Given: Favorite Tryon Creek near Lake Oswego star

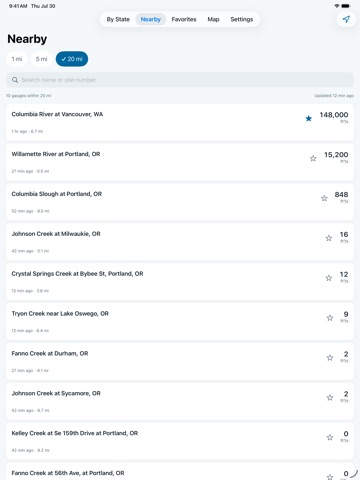Looking at the screenshot, I should [330, 318].
